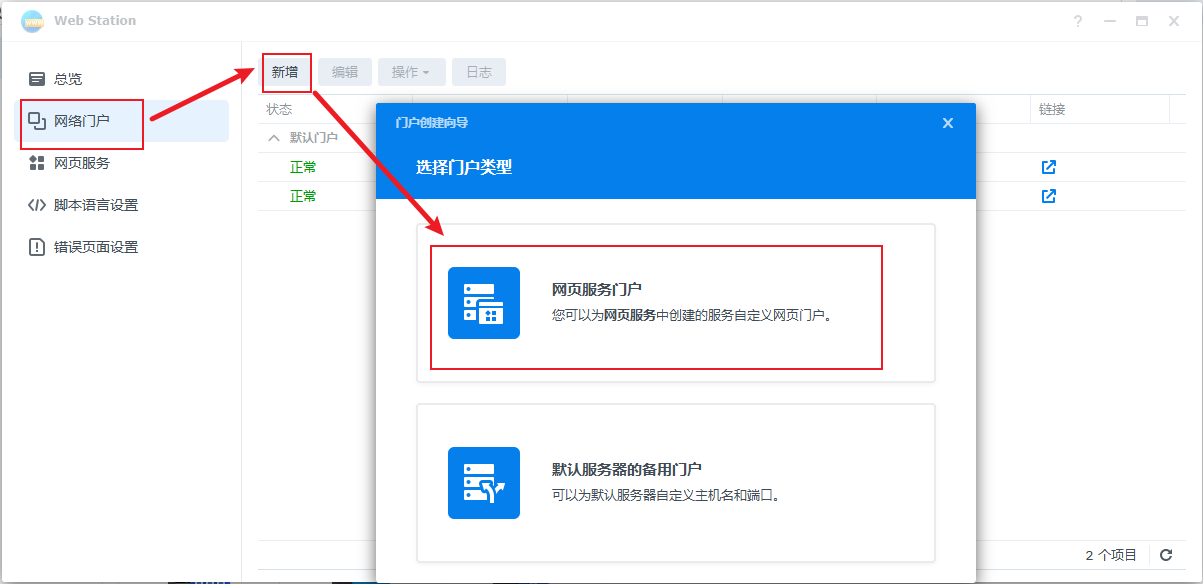Choose the 网页服务门户 option card
1203x584 pixels.
pyautogui.click(x=676, y=303)
